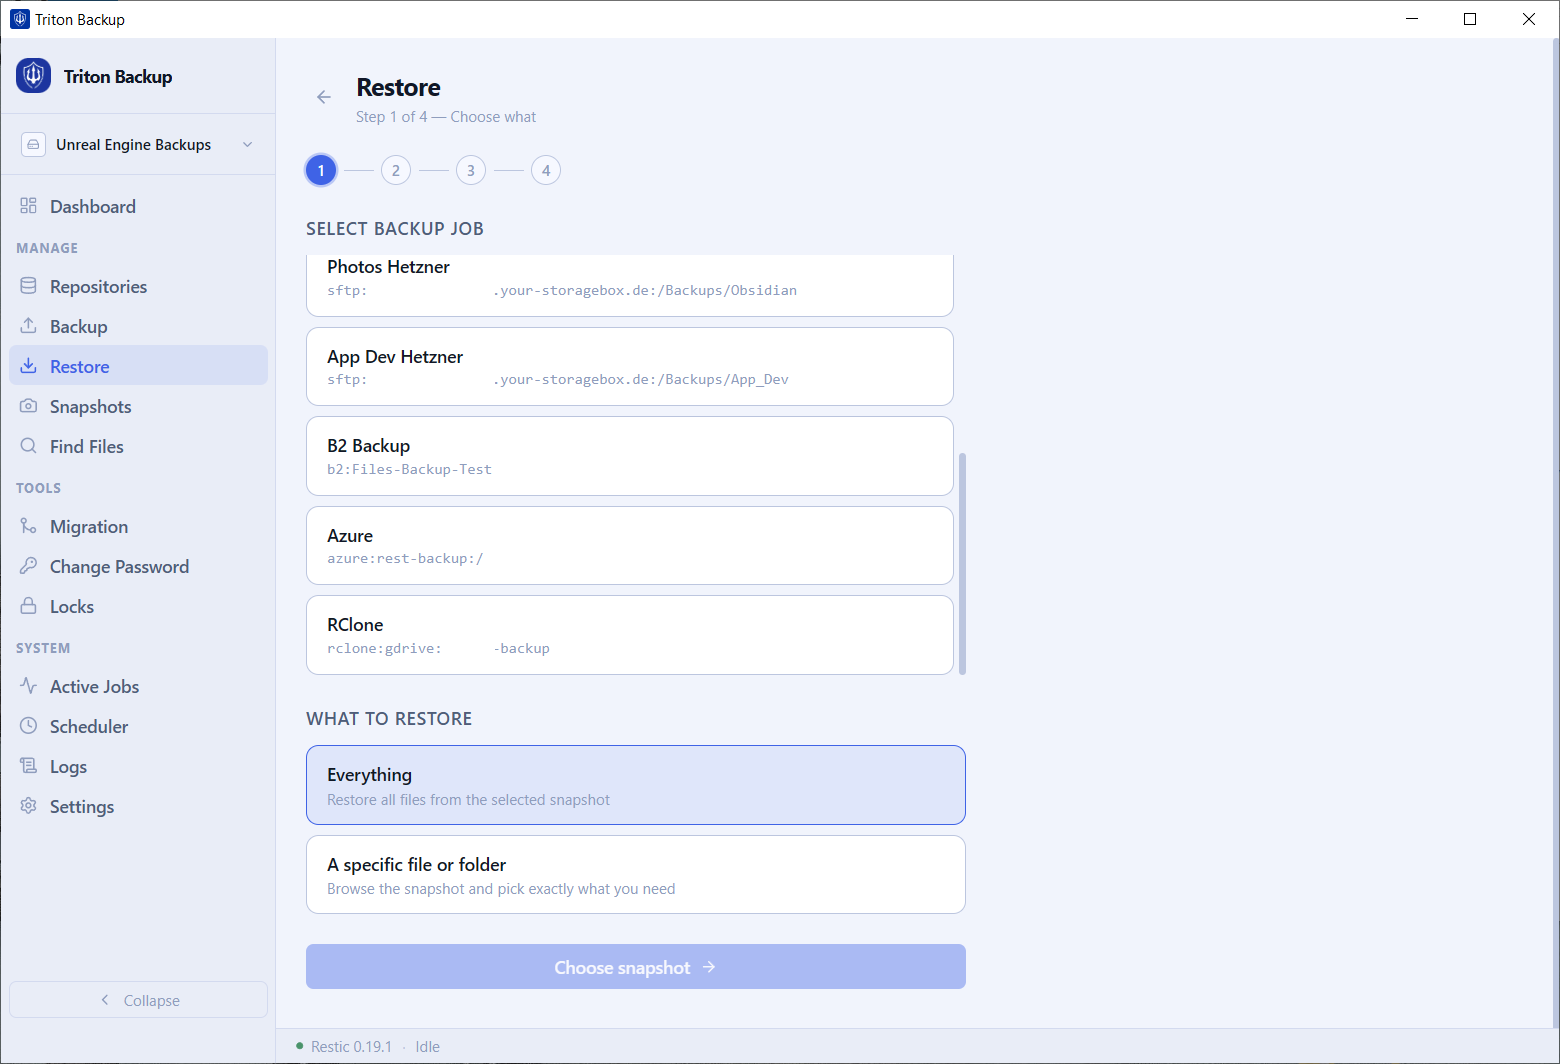Click the Snapshots camera icon
Viewport: 1560px width, 1064px height.
coord(28,406)
